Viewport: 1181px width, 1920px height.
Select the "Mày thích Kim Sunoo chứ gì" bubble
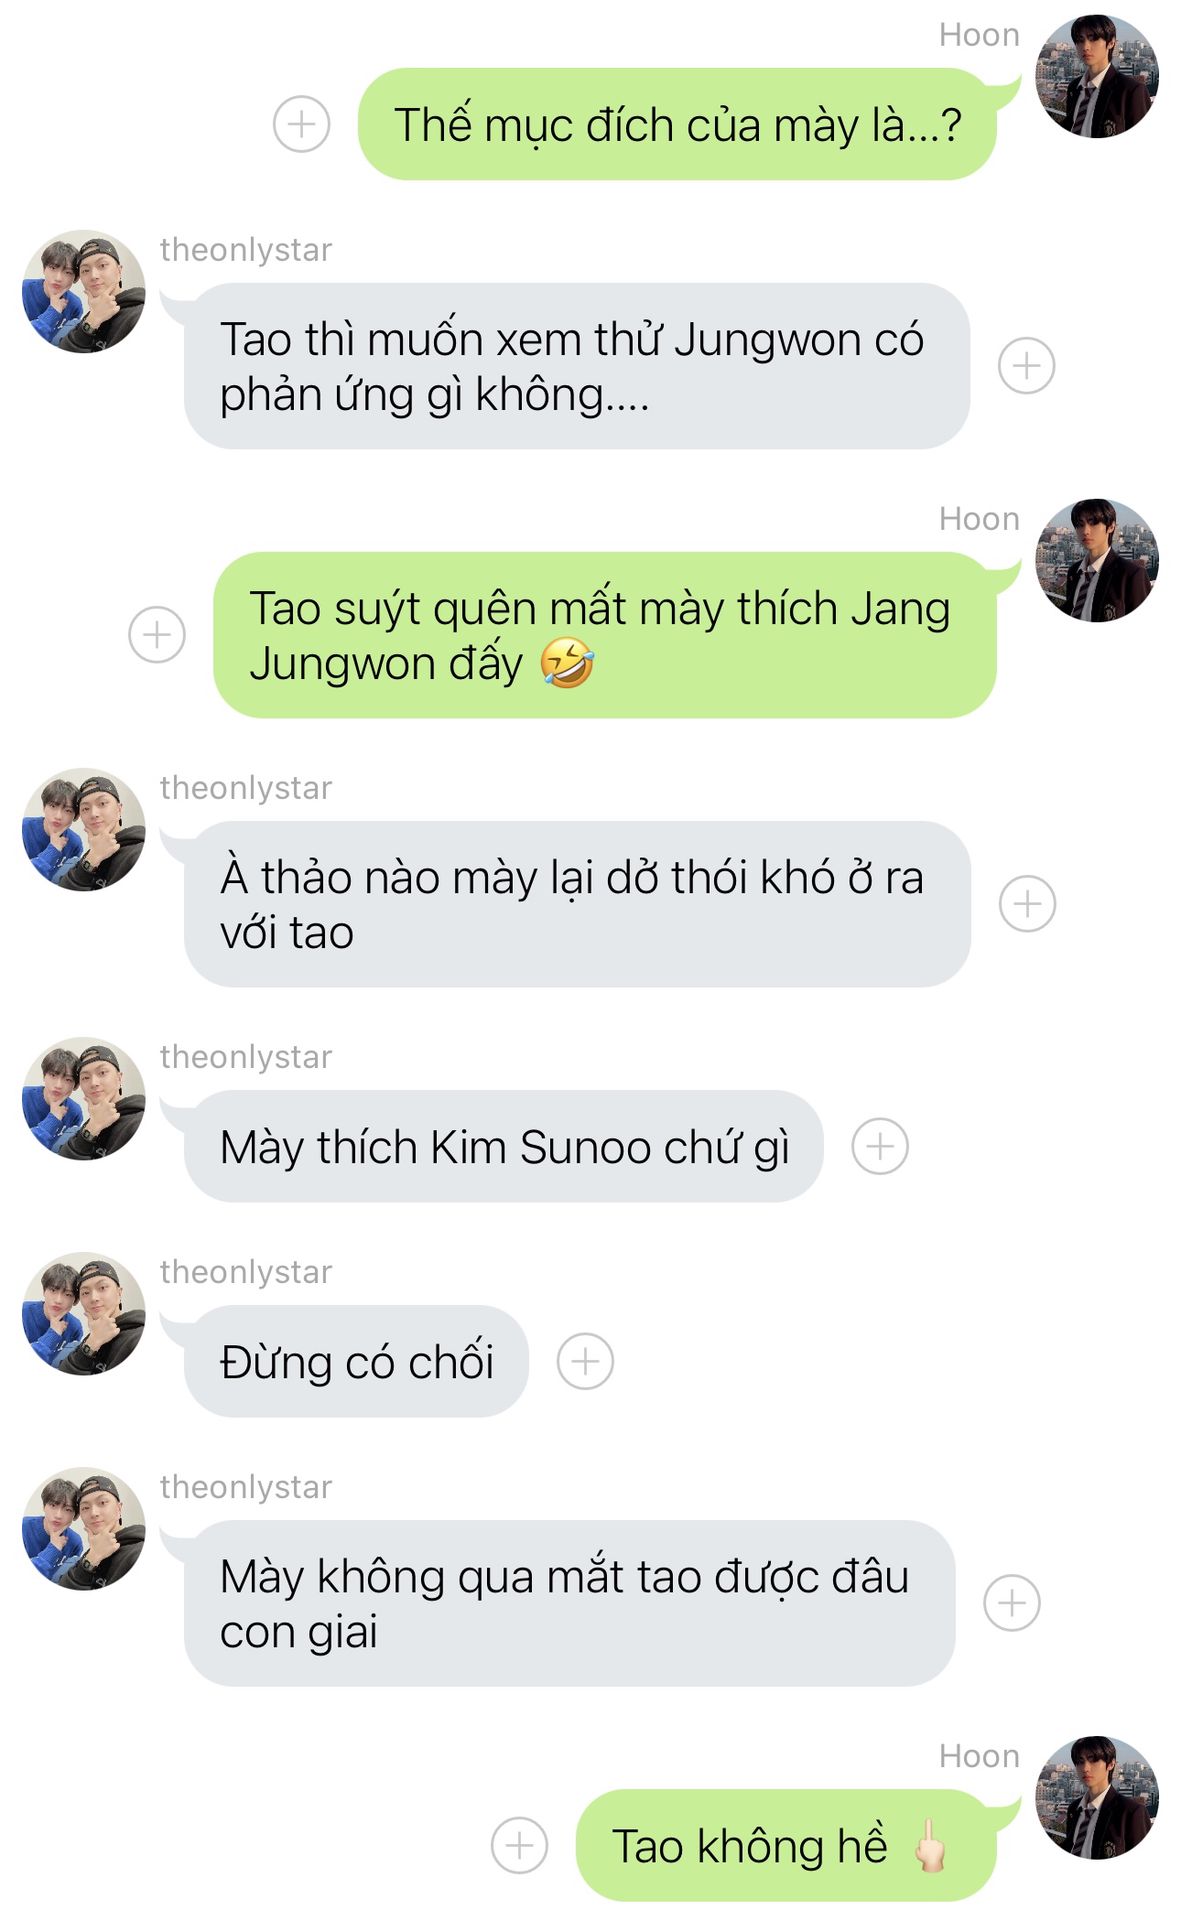click(x=503, y=1146)
